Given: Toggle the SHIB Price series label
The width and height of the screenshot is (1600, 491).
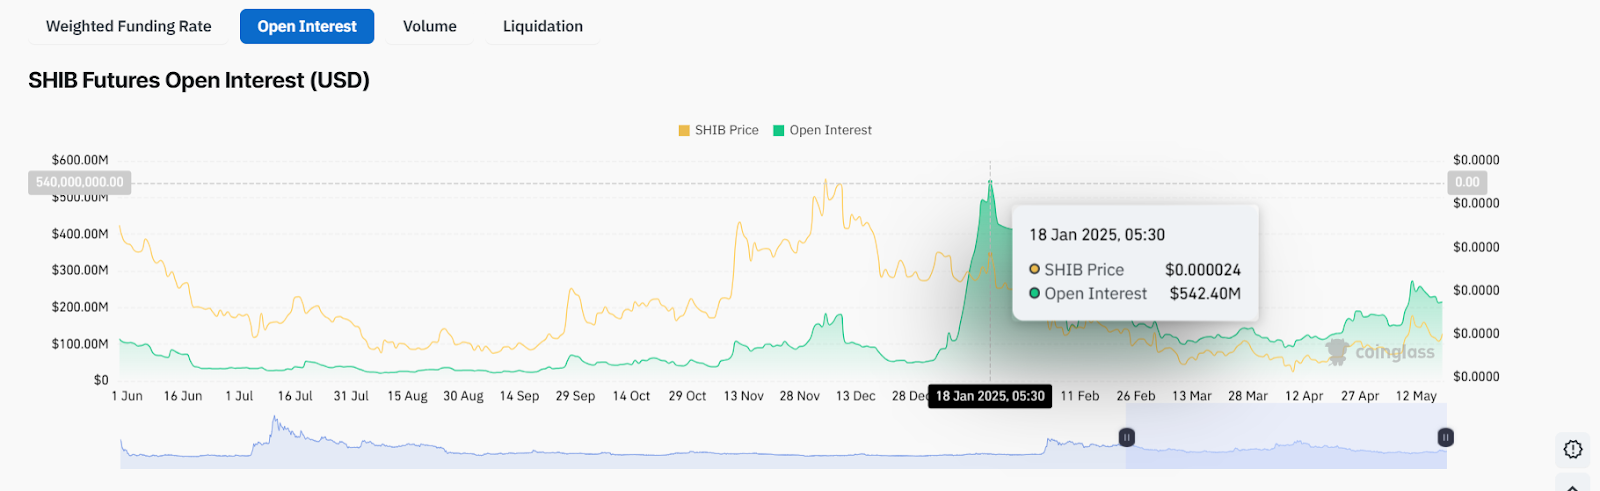Looking at the screenshot, I should [x=727, y=131].
